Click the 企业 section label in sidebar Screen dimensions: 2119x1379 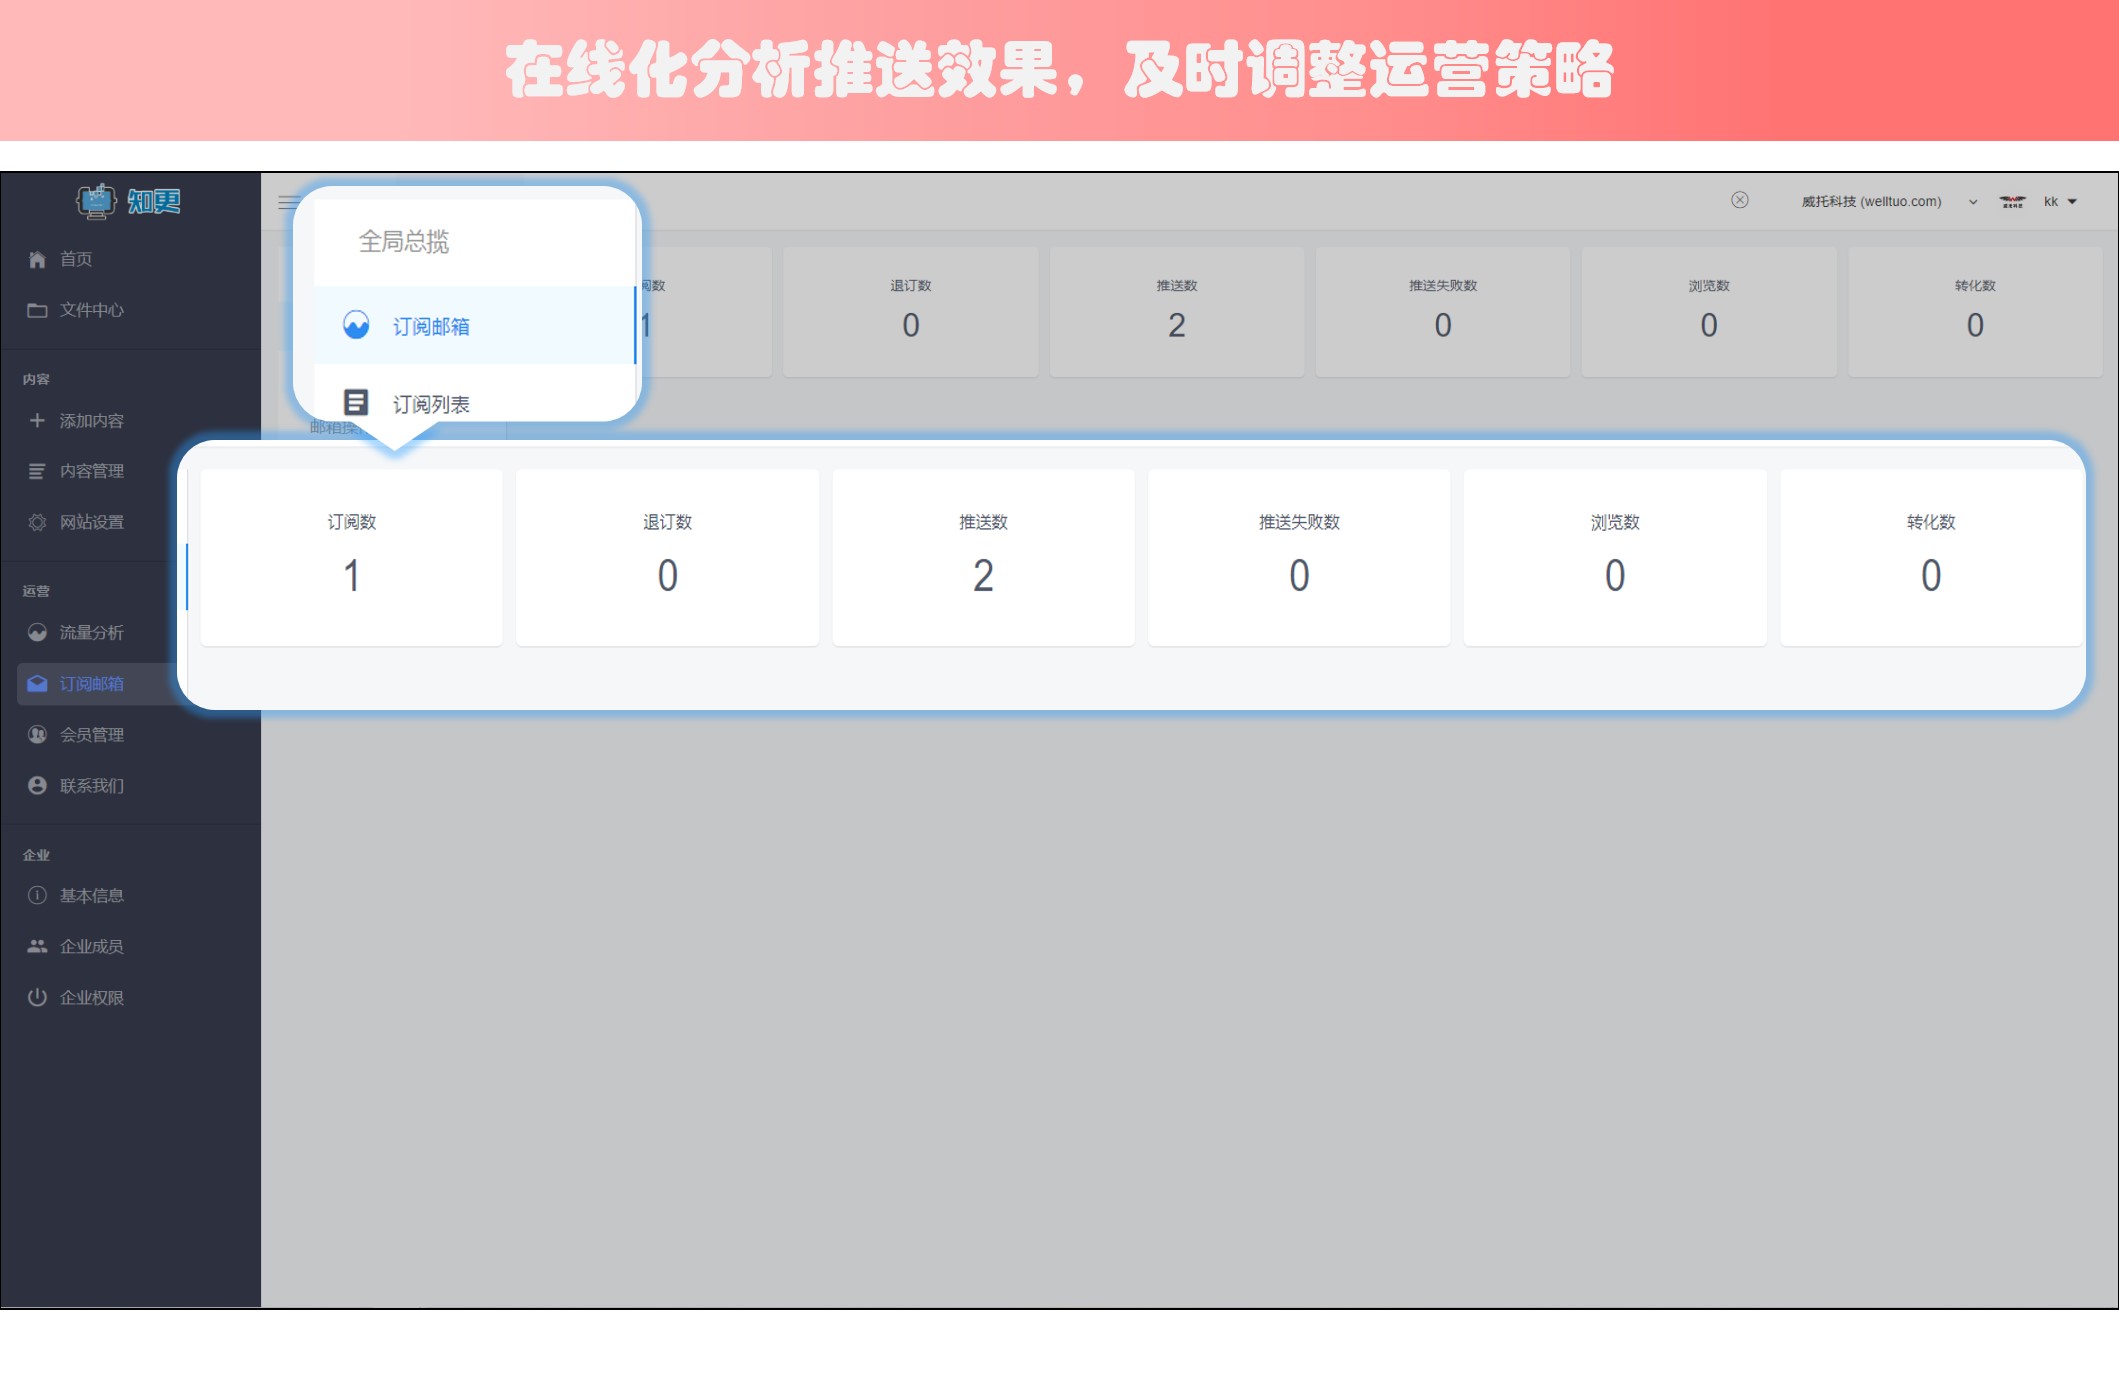pos(36,855)
